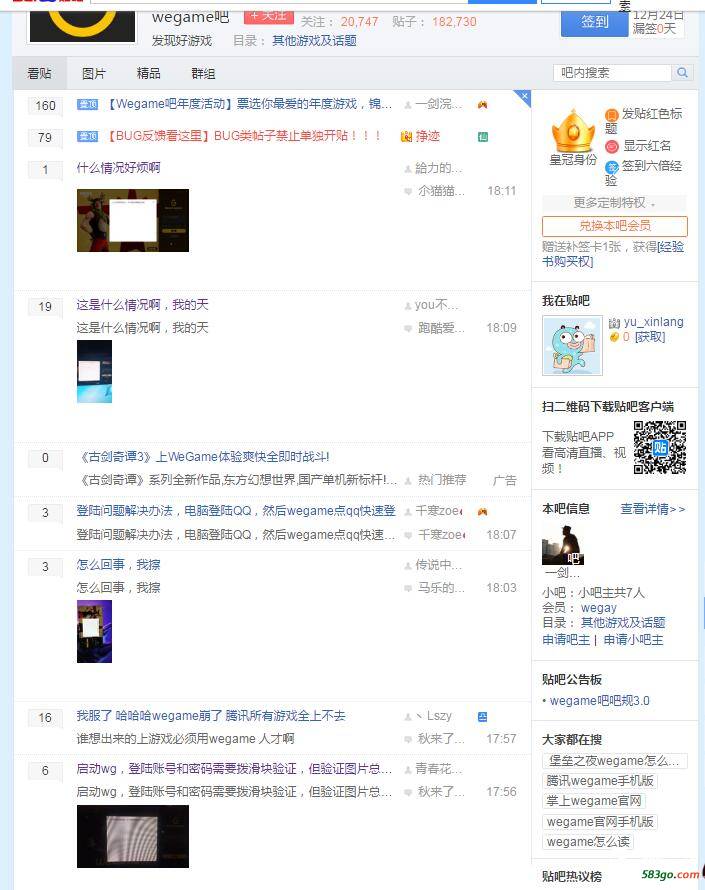Viewport: 705px width, 890px height.
Task: Click the gold coin icon under yu_xinlang
Action: 614,337
